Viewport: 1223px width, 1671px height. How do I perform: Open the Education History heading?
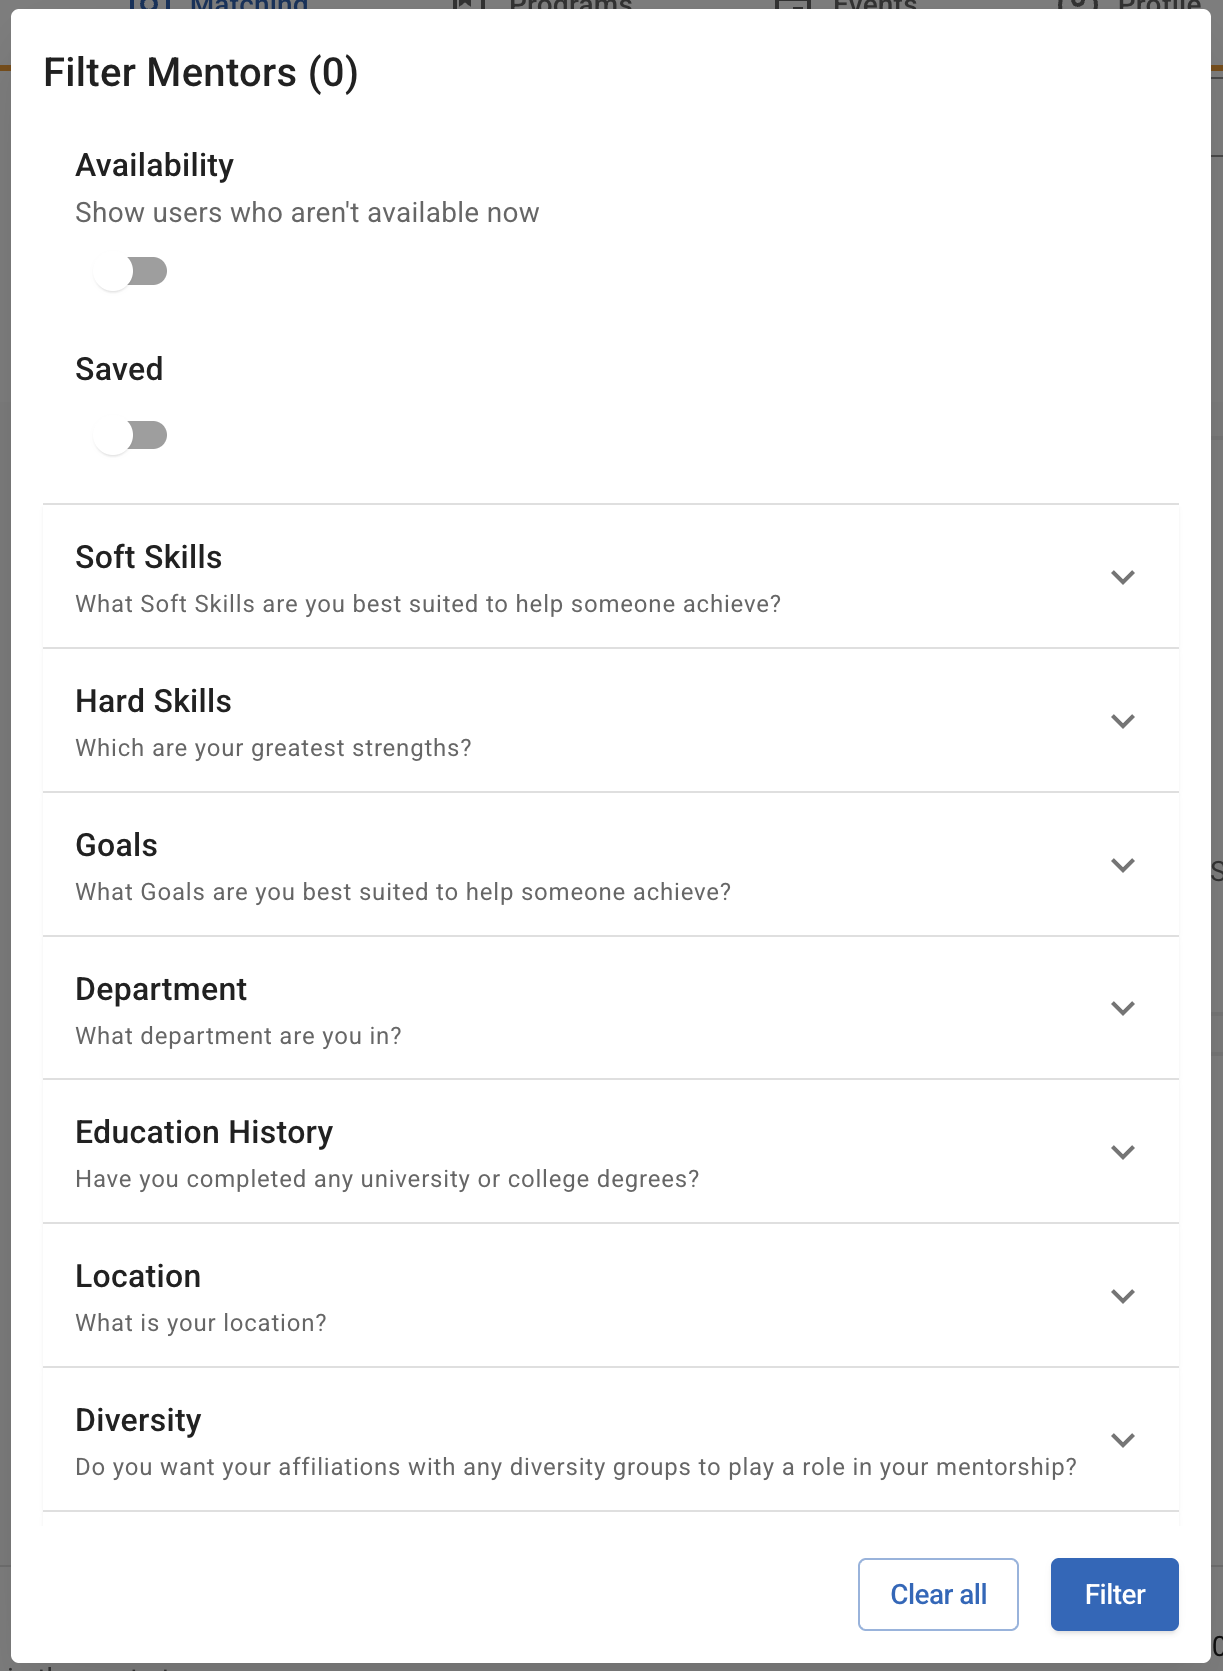(204, 1132)
